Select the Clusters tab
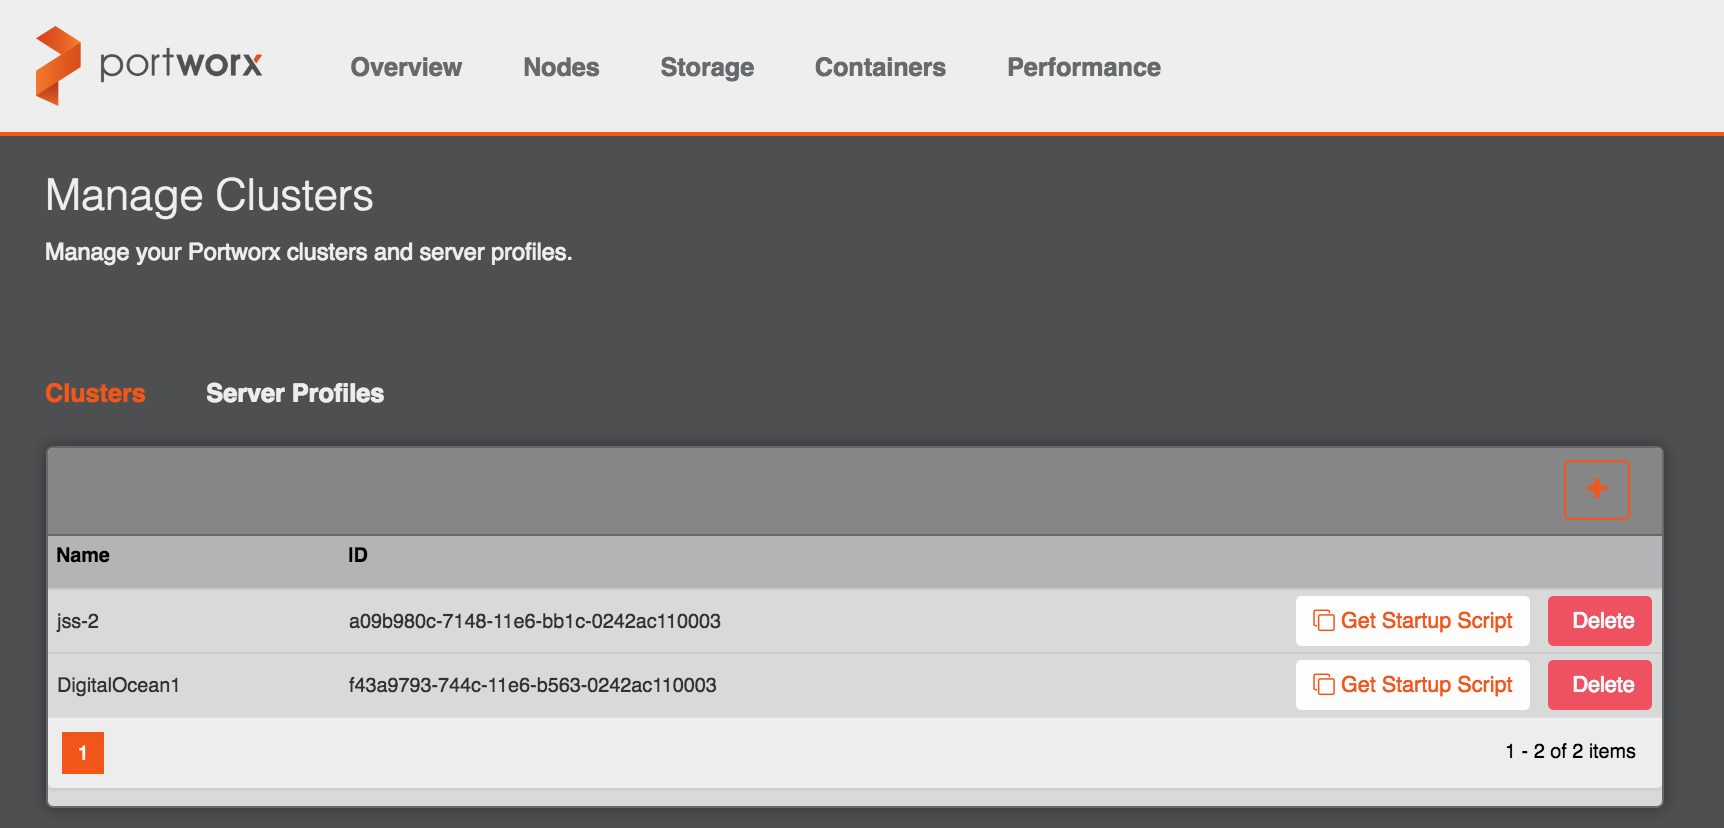 [x=95, y=393]
